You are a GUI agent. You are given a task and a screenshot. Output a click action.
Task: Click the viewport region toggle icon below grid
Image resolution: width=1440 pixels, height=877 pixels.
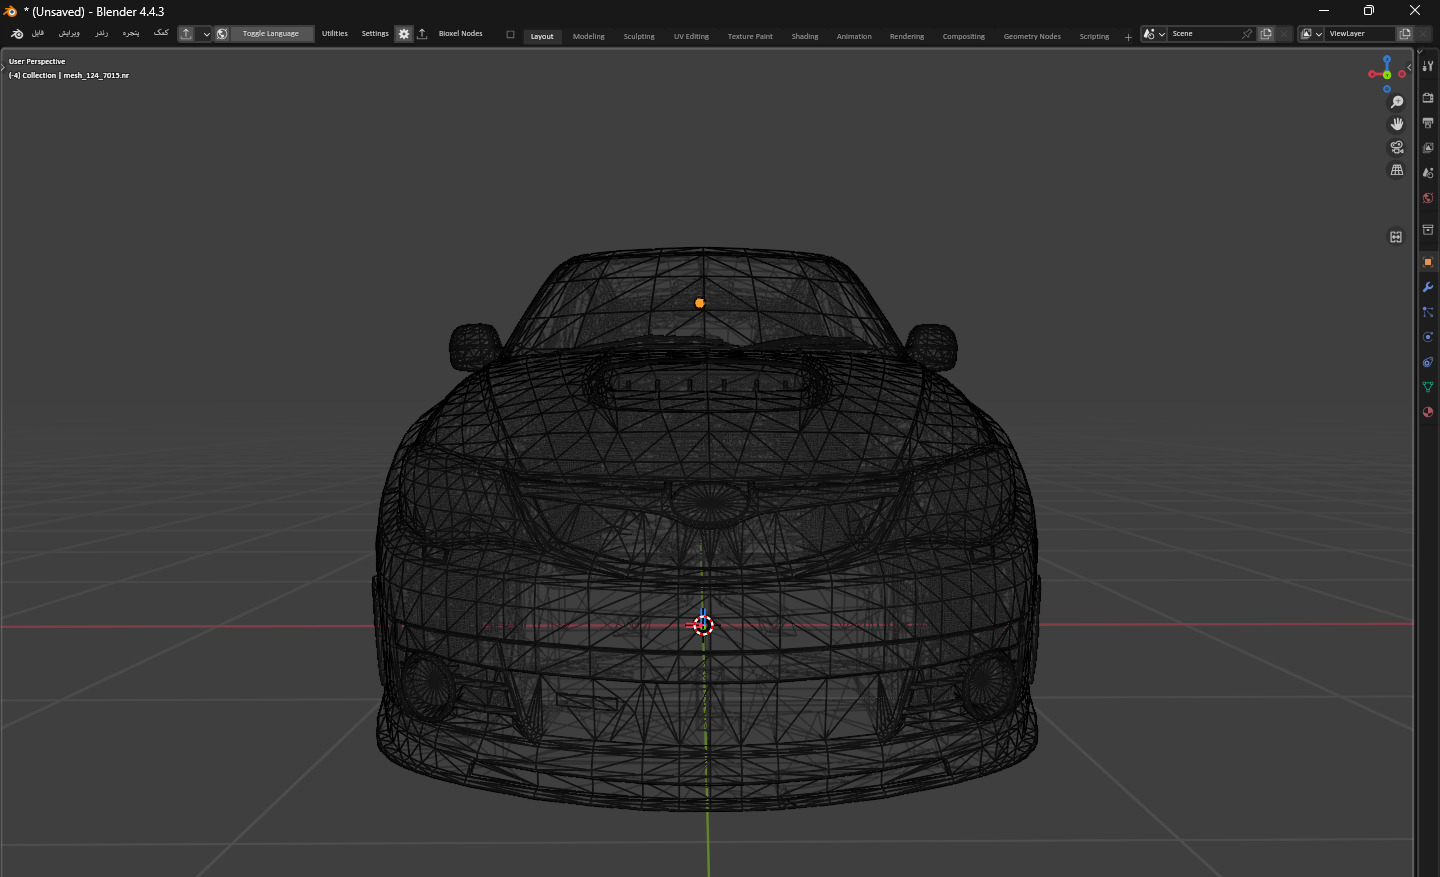[1396, 237]
